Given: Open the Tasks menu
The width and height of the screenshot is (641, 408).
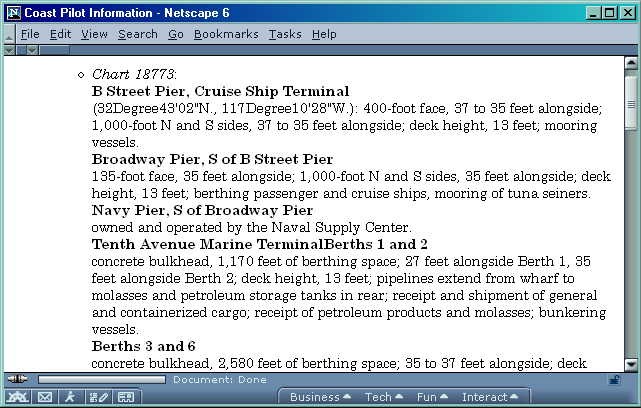Looking at the screenshot, I should pyautogui.click(x=285, y=34).
